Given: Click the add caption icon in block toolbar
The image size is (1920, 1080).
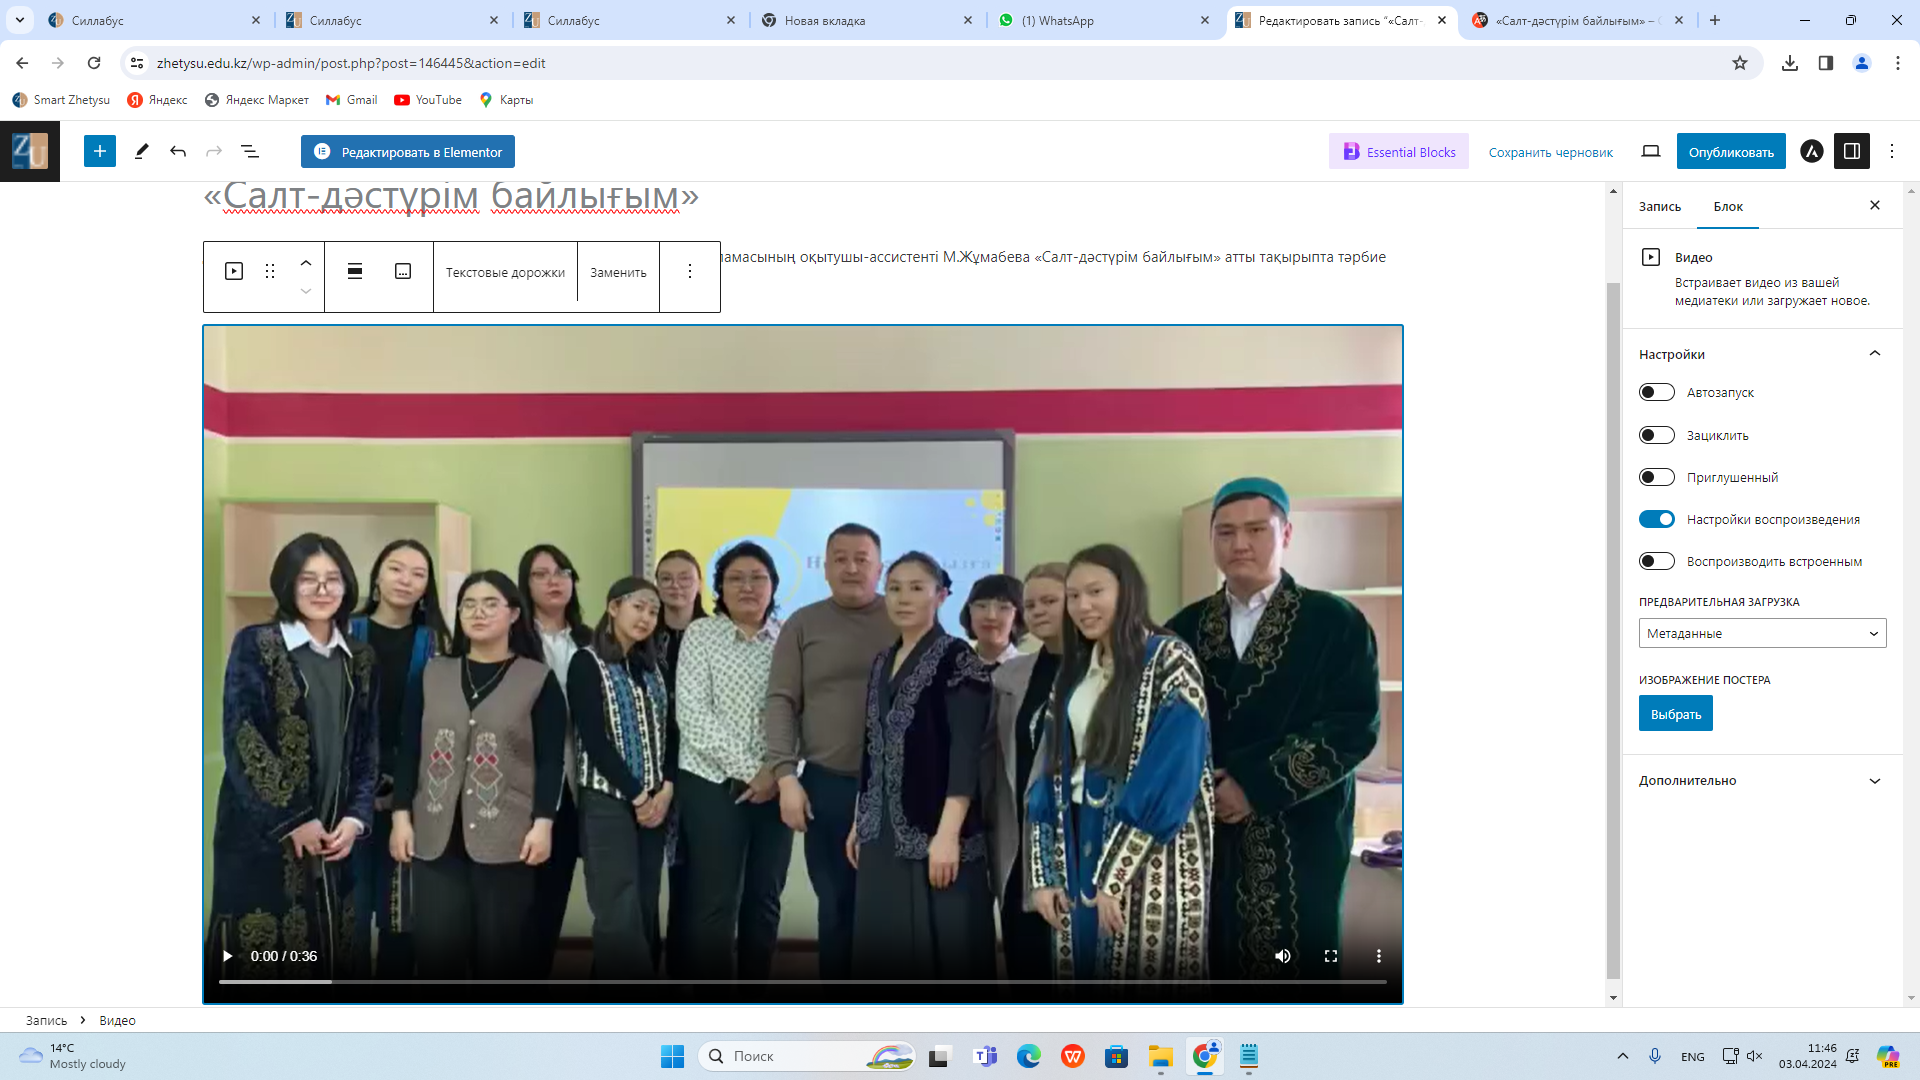Looking at the screenshot, I should (x=403, y=271).
